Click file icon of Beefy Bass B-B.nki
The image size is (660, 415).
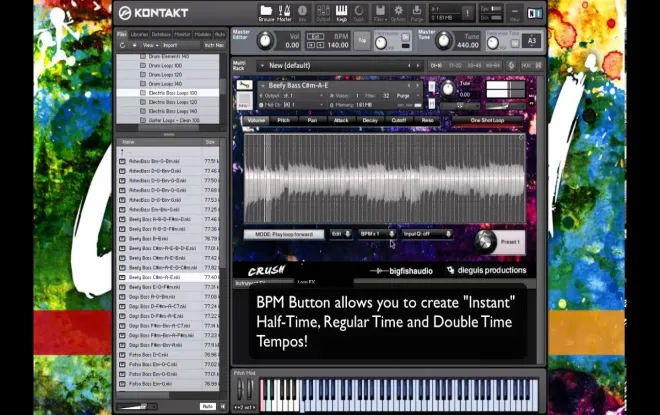point(122,239)
